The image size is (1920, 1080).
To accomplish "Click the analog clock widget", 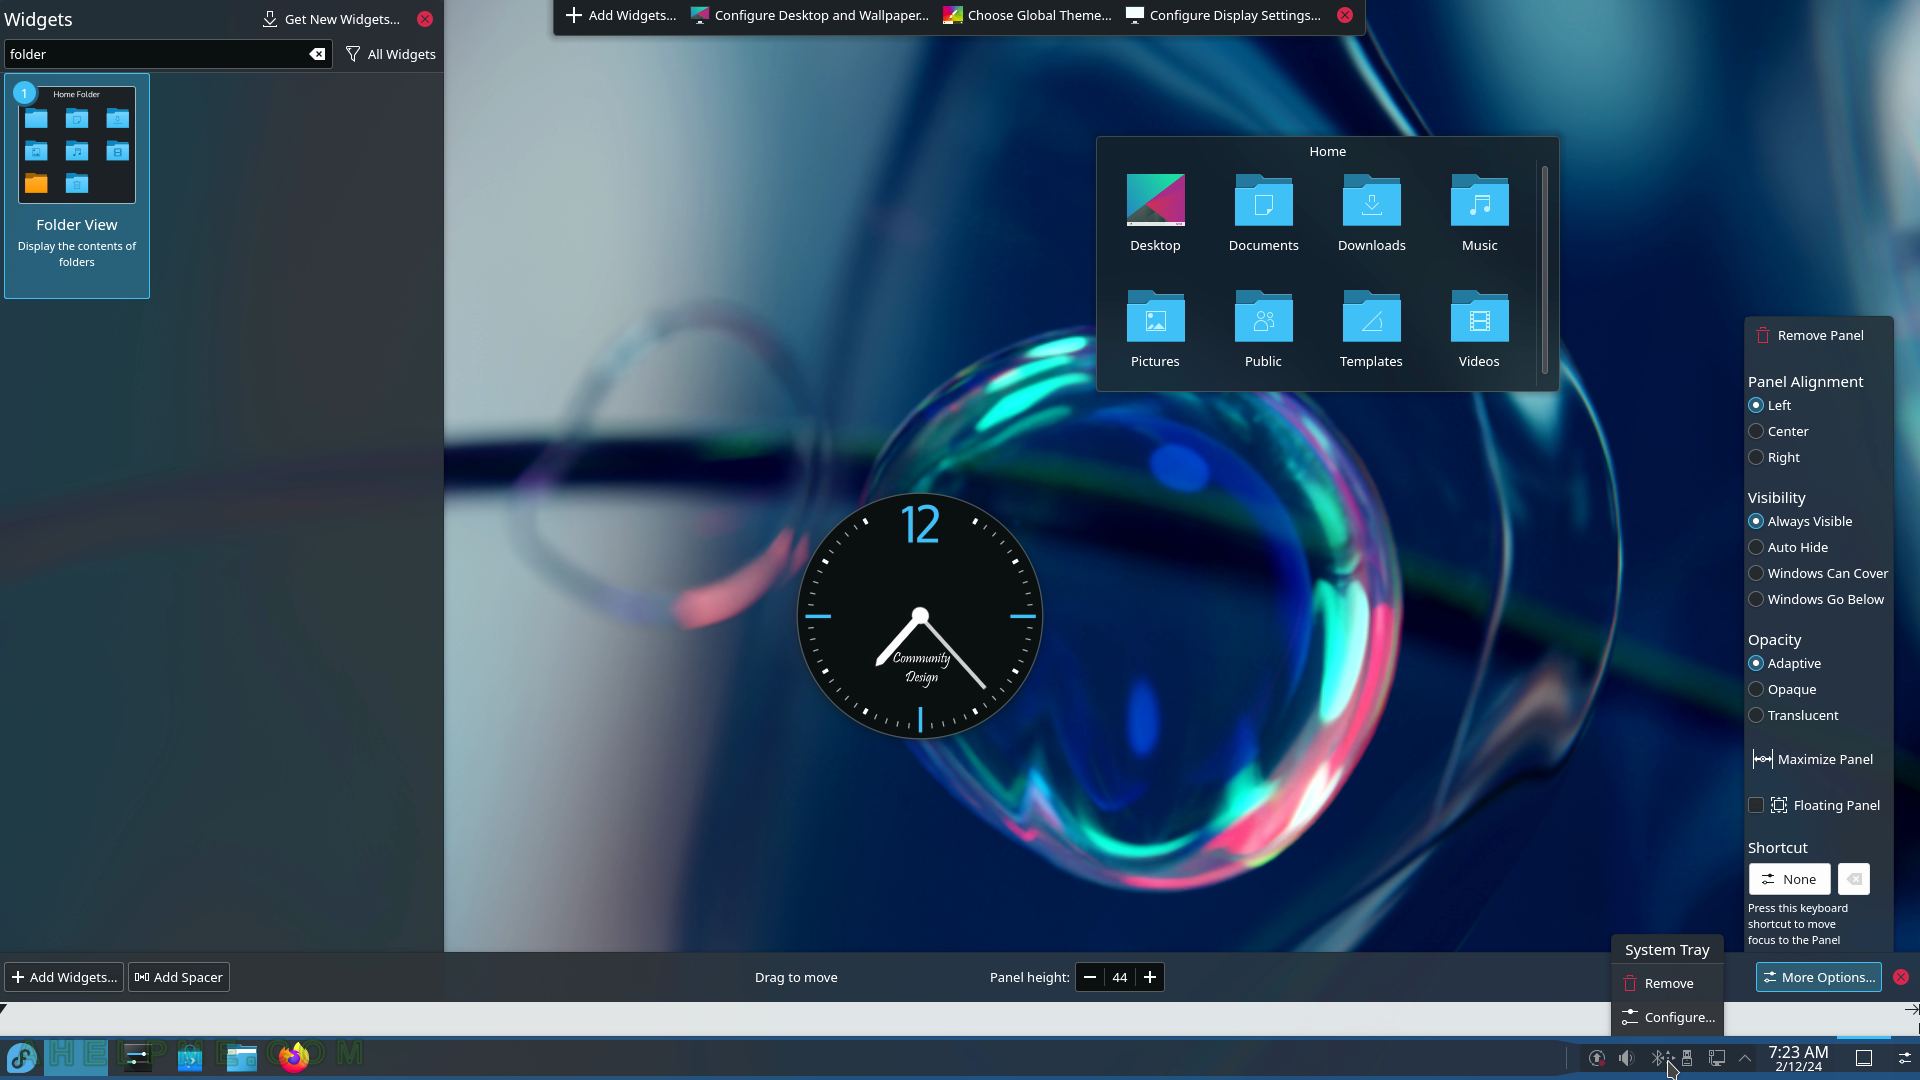I will tap(920, 616).
